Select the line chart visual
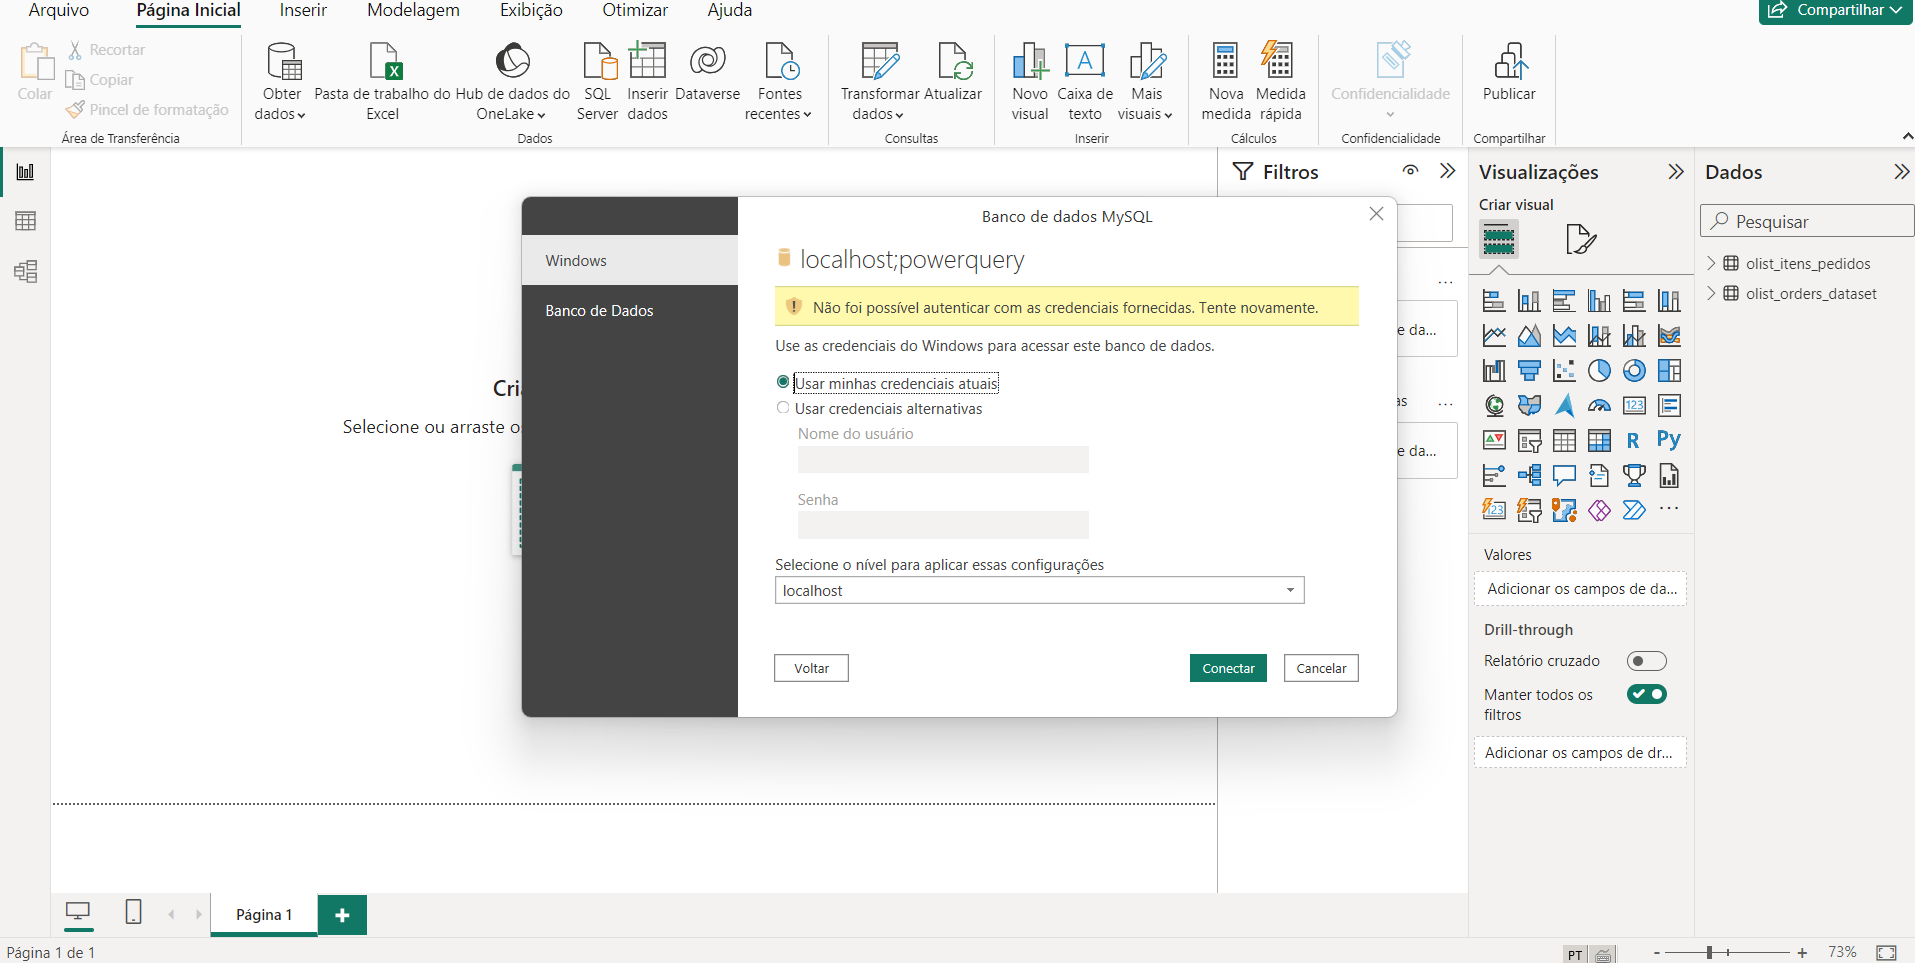Viewport: 1915px width, 963px height. pyautogui.click(x=1494, y=336)
